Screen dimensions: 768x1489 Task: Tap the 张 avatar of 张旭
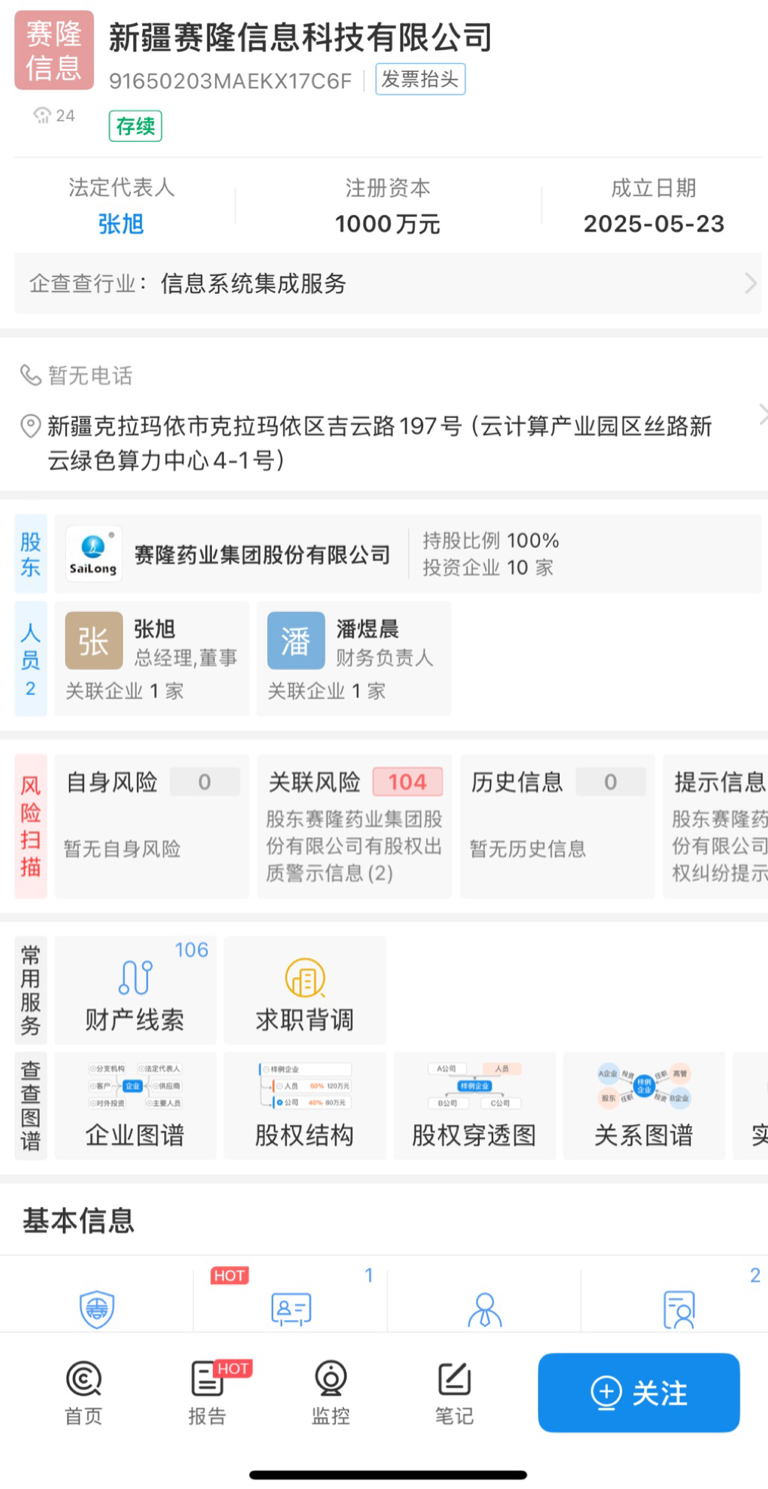[94, 641]
